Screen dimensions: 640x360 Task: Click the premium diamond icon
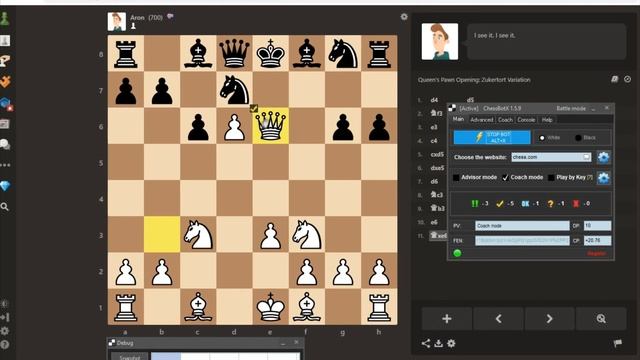5,186
